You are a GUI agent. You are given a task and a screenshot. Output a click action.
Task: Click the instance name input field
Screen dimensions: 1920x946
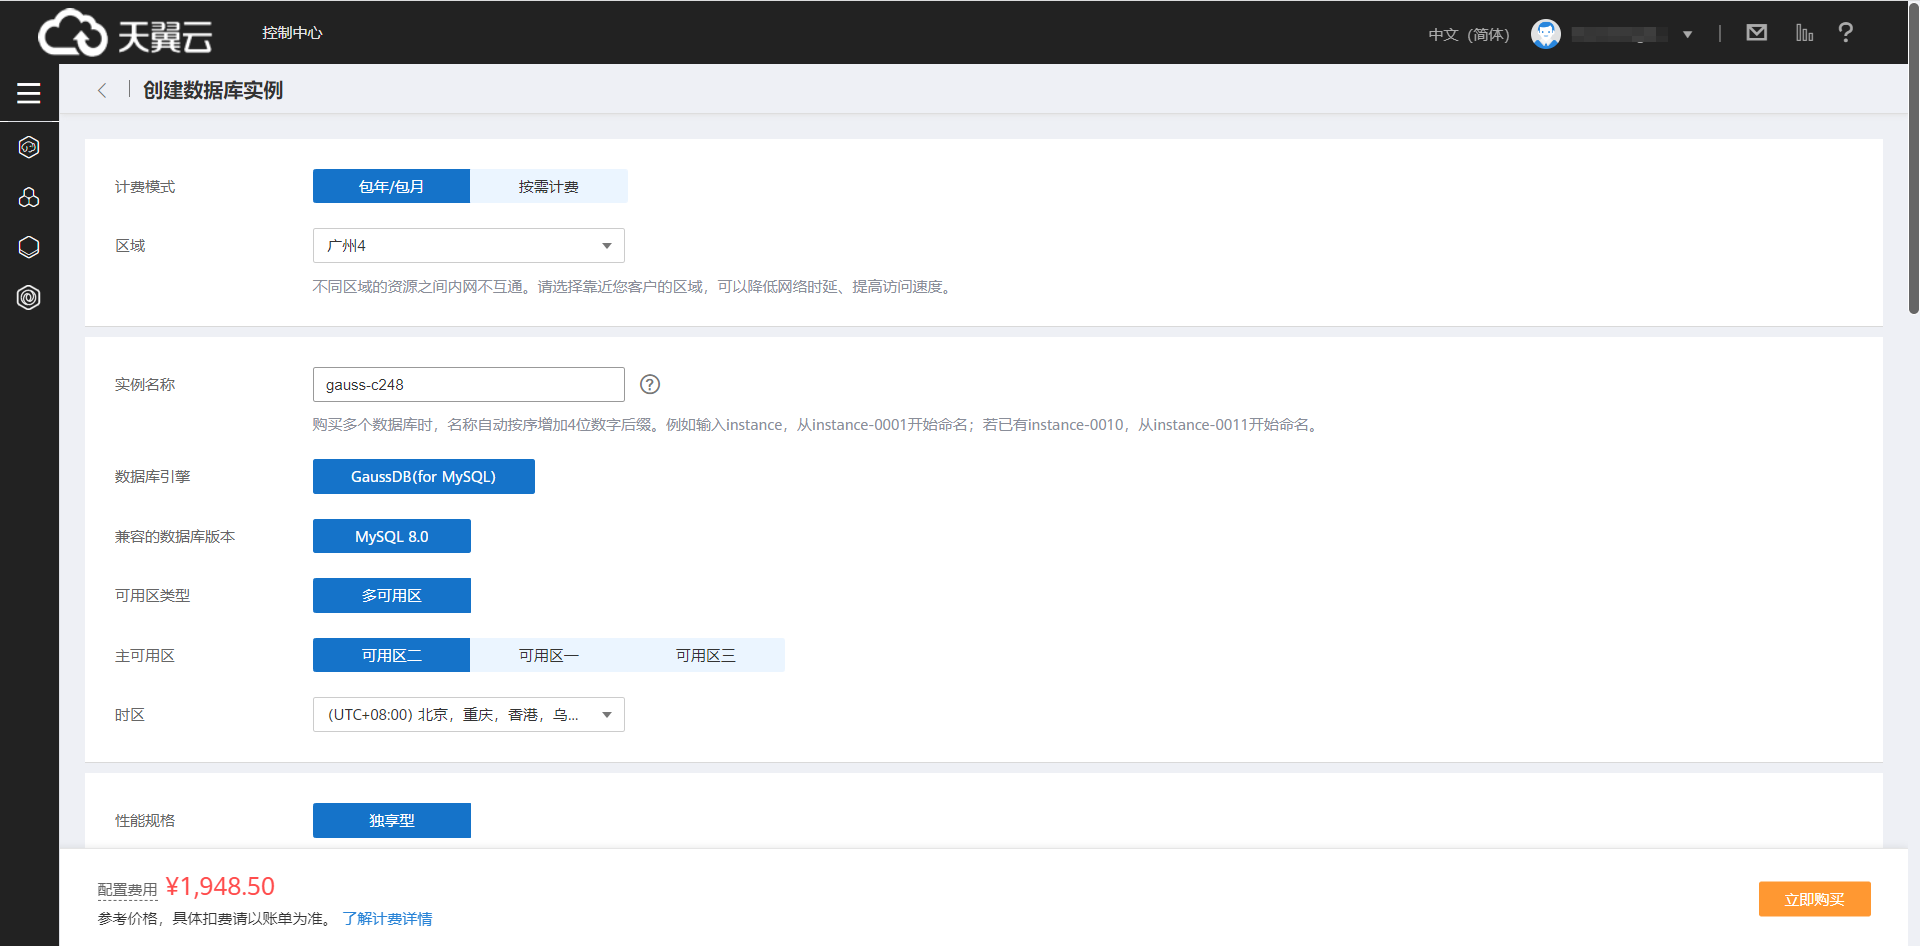pyautogui.click(x=468, y=385)
